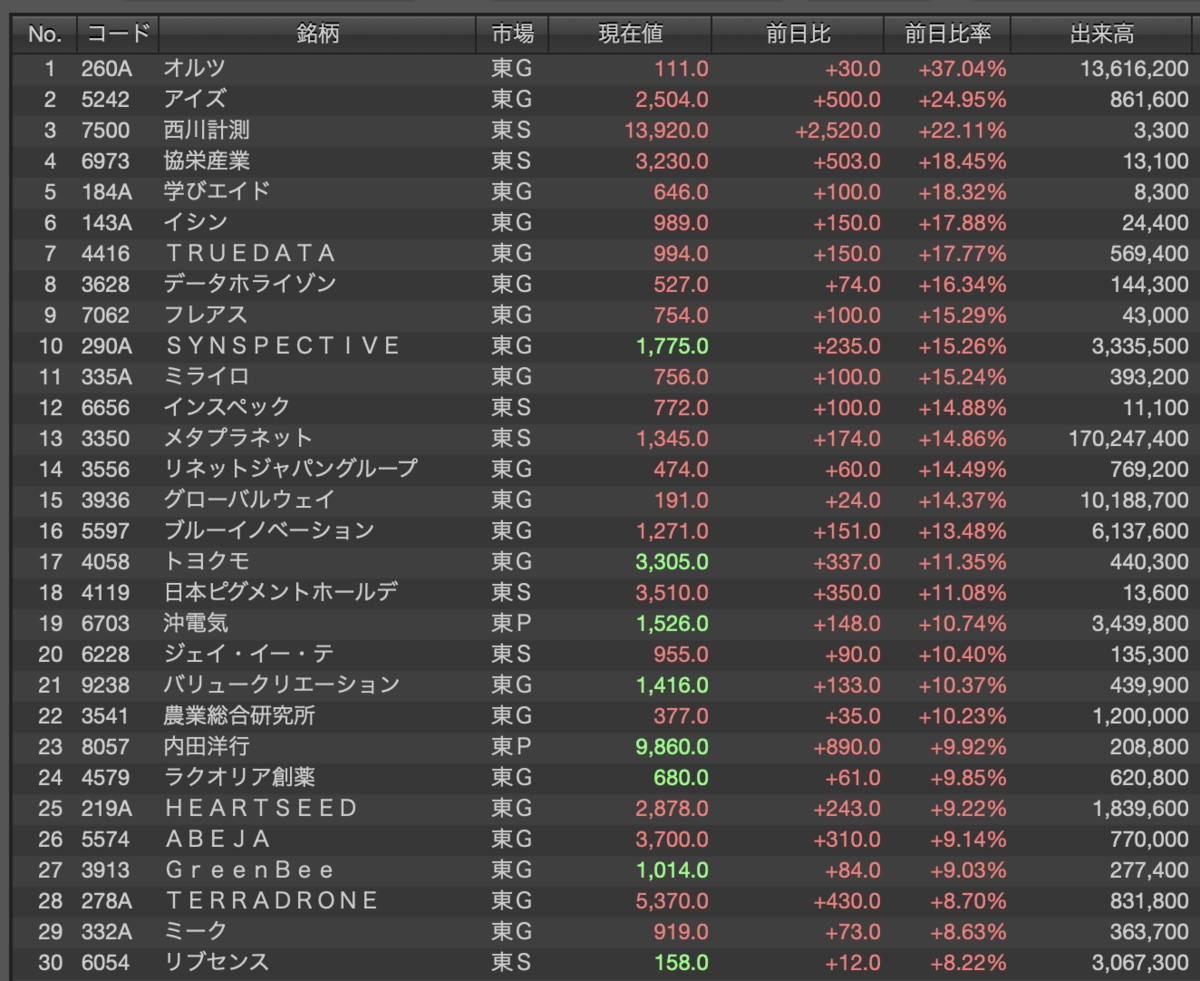Click the 市場 column header
Image resolution: width=1200 pixels, height=981 pixels.
click(512, 34)
